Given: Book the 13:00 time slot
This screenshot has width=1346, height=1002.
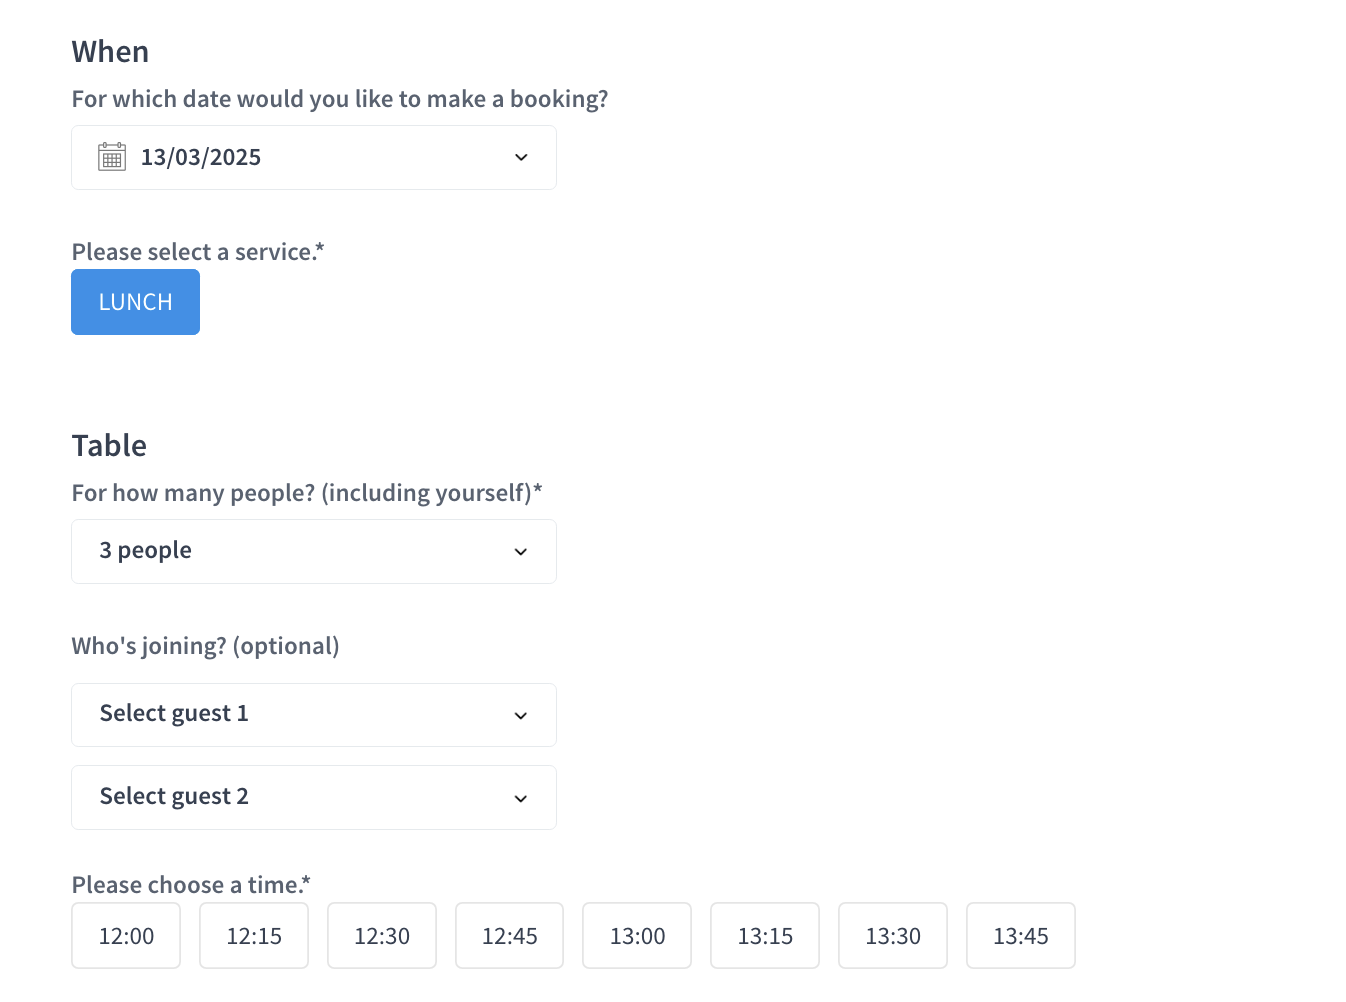Looking at the screenshot, I should [637, 936].
